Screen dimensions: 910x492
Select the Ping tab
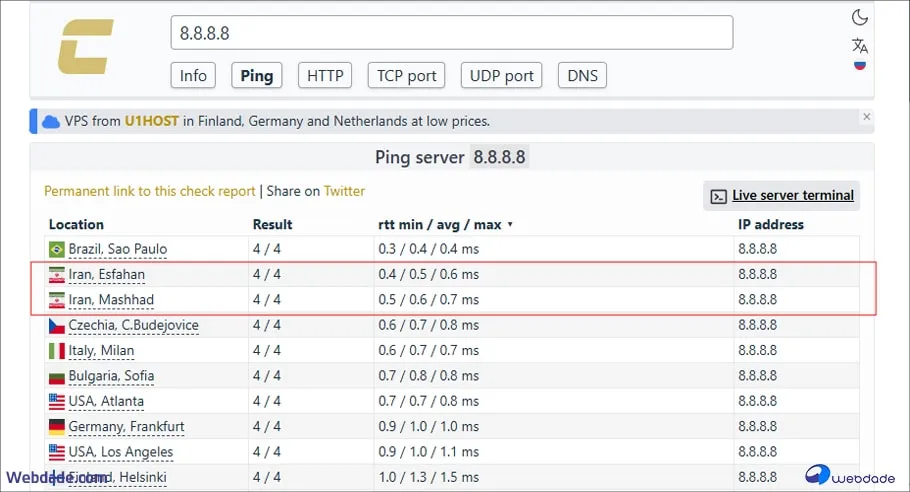click(257, 75)
